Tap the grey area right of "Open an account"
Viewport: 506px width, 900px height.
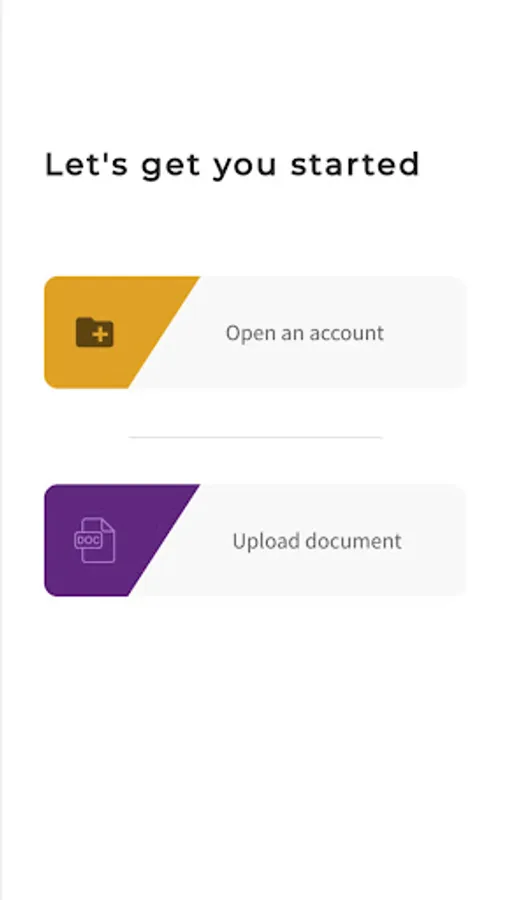426,332
